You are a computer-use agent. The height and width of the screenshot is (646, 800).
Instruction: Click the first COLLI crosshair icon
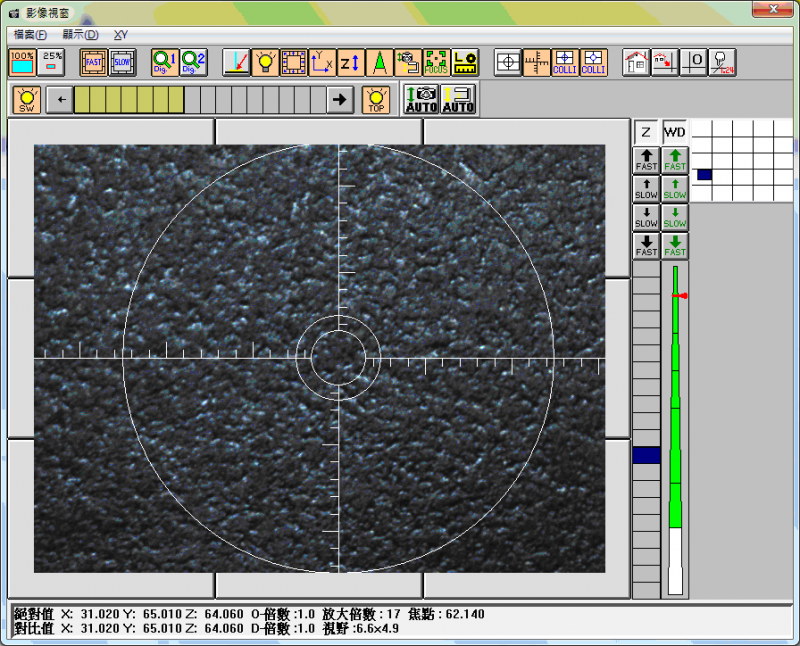tap(565, 63)
